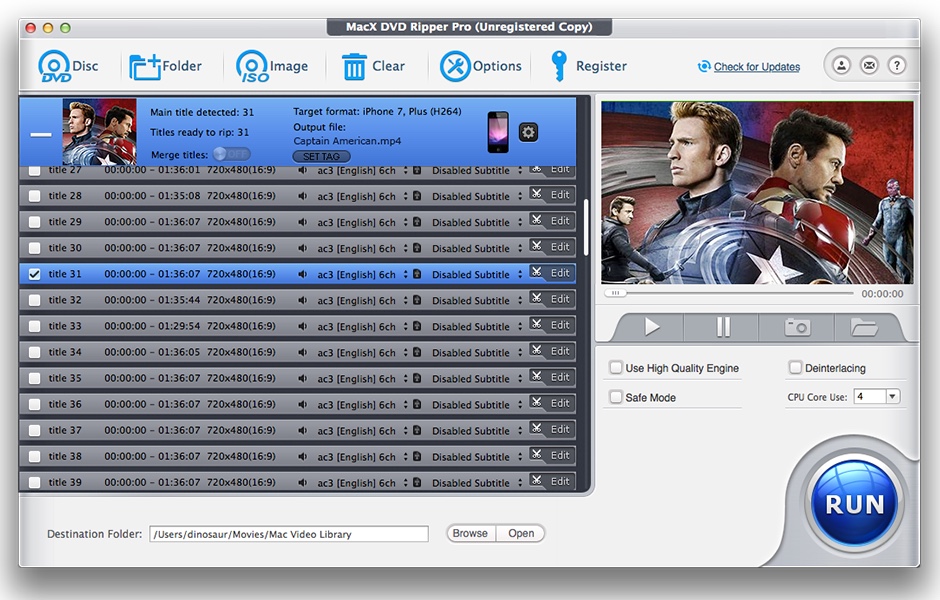
Task: Open subtitle dropdown for title 36
Action: (520, 405)
